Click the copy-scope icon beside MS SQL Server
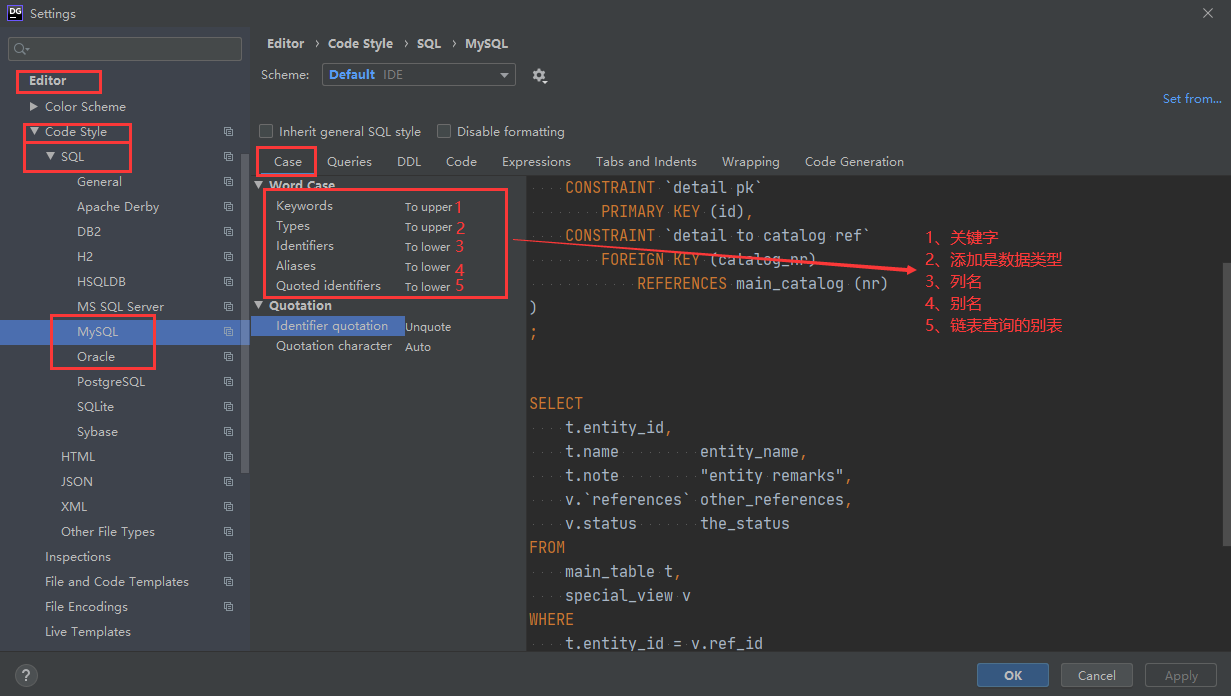Image resolution: width=1231 pixels, height=696 pixels. [228, 307]
